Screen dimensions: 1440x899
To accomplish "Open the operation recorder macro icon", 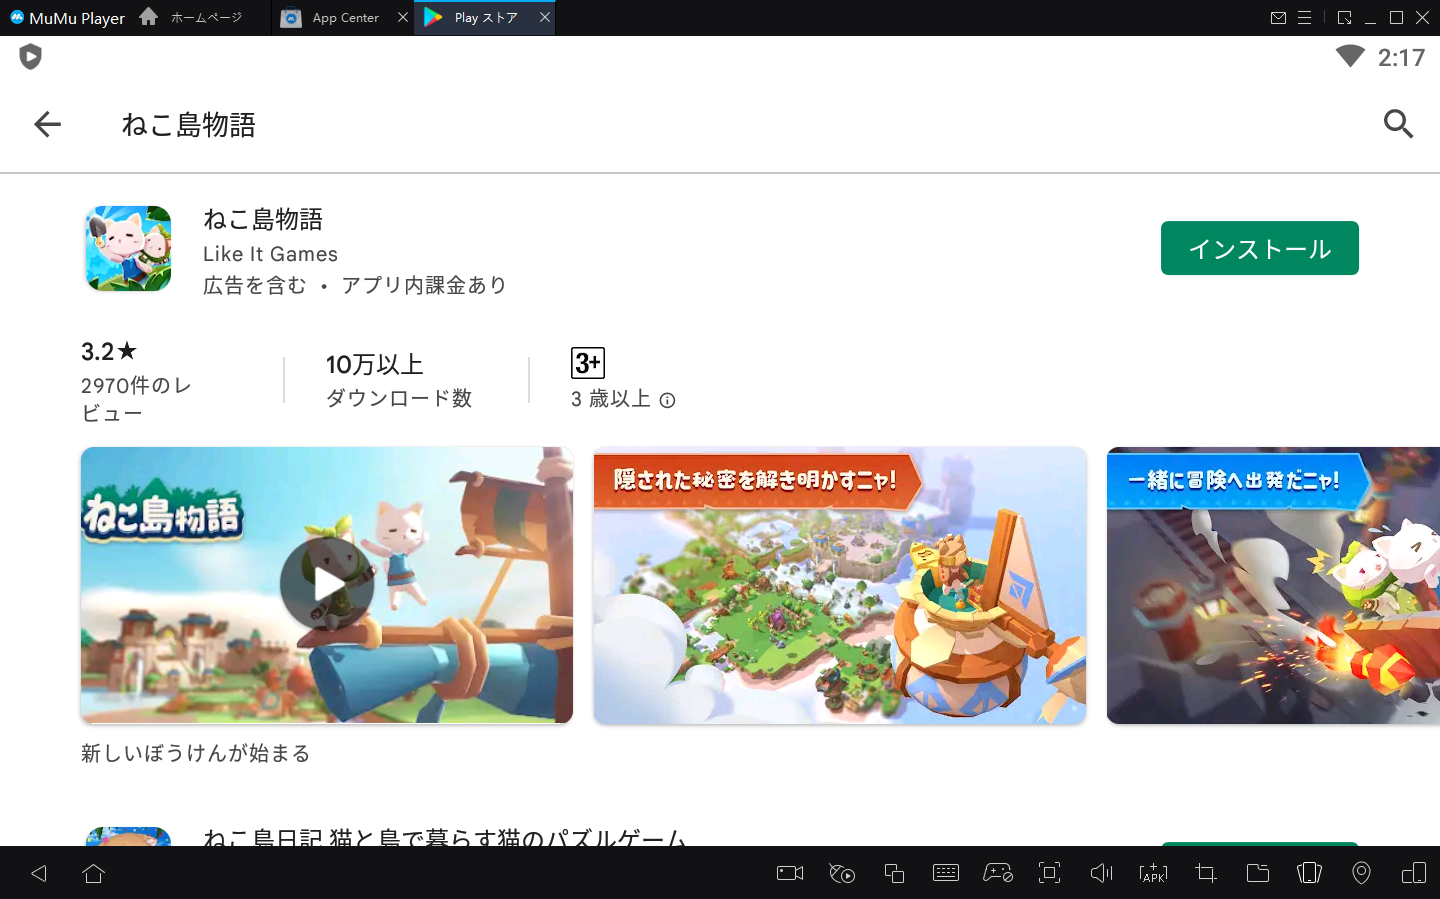I will point(842,874).
